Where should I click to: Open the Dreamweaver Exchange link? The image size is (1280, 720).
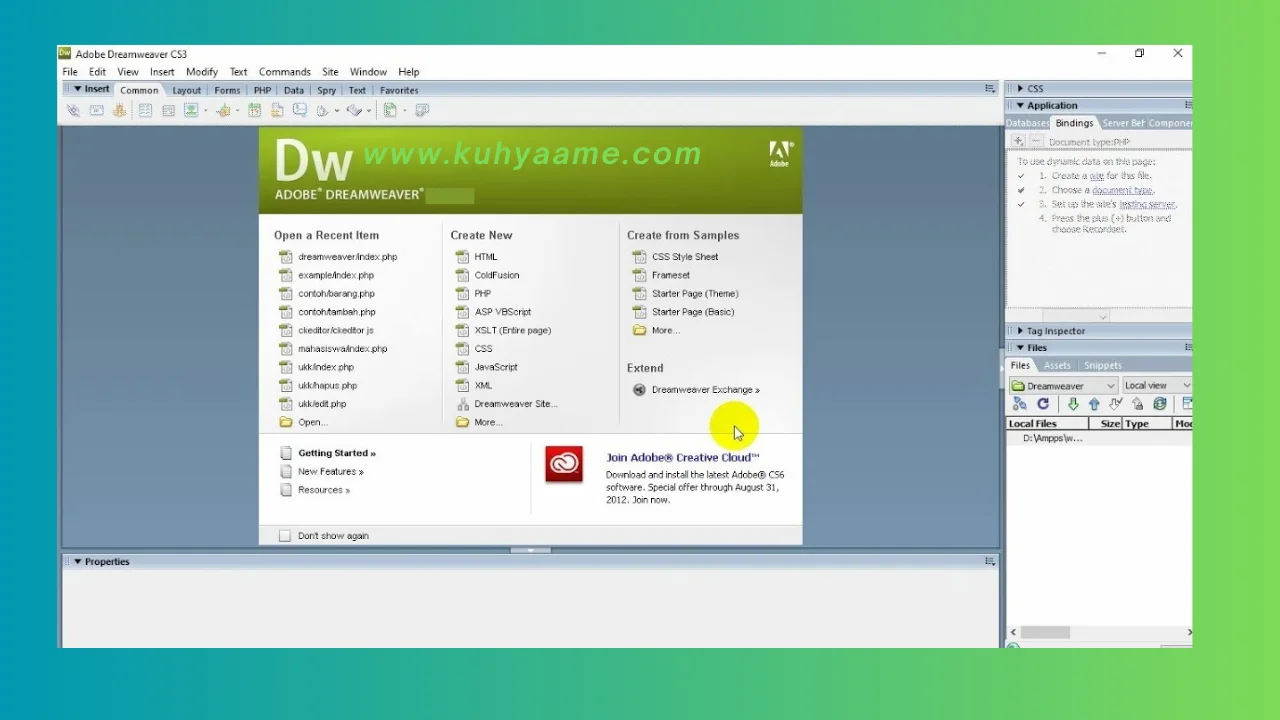tap(705, 390)
